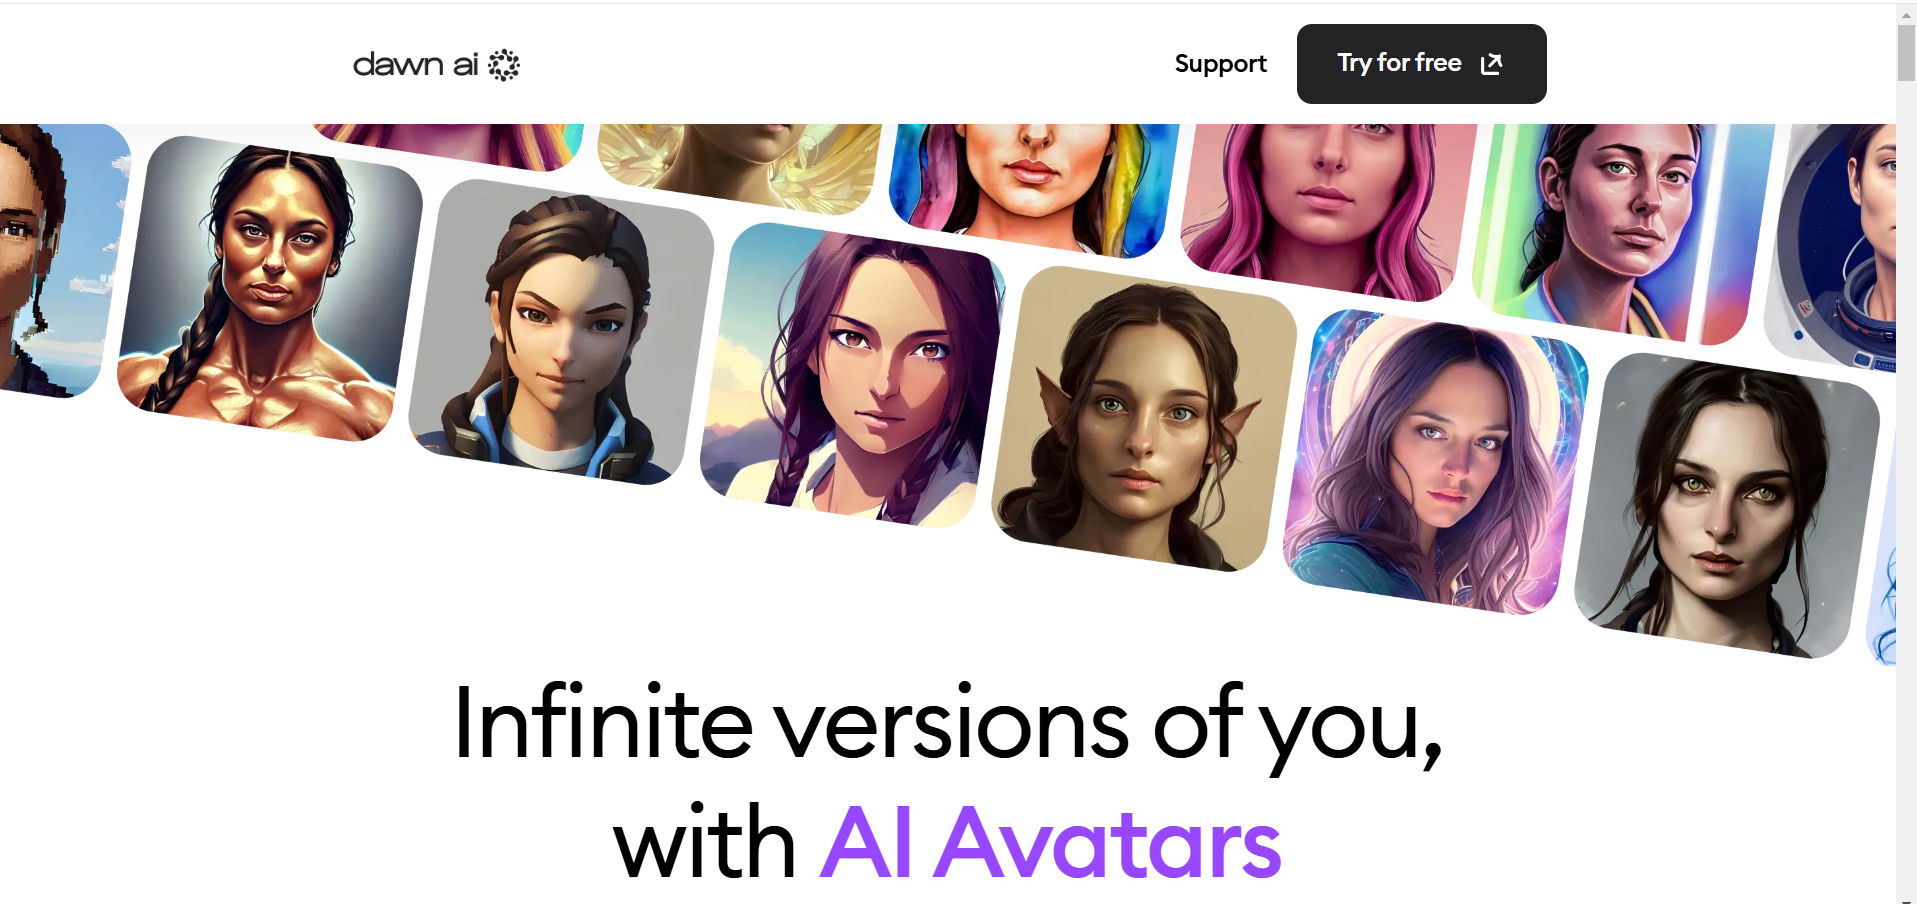Select the golden winged avatar at top

point(740,166)
